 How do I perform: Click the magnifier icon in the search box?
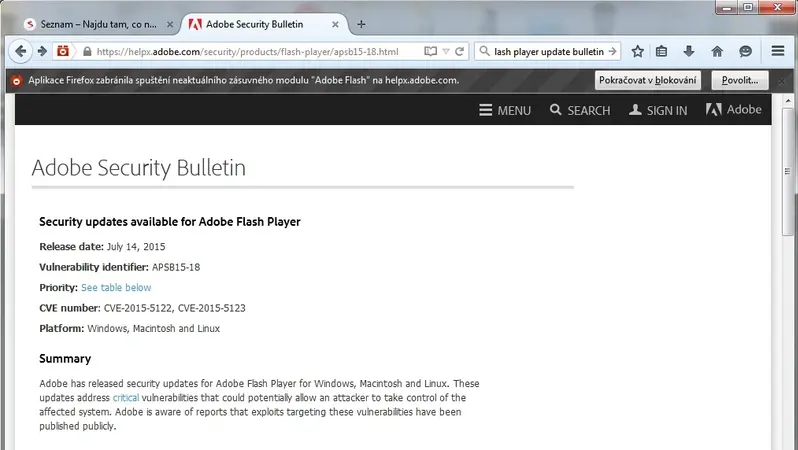click(x=484, y=51)
